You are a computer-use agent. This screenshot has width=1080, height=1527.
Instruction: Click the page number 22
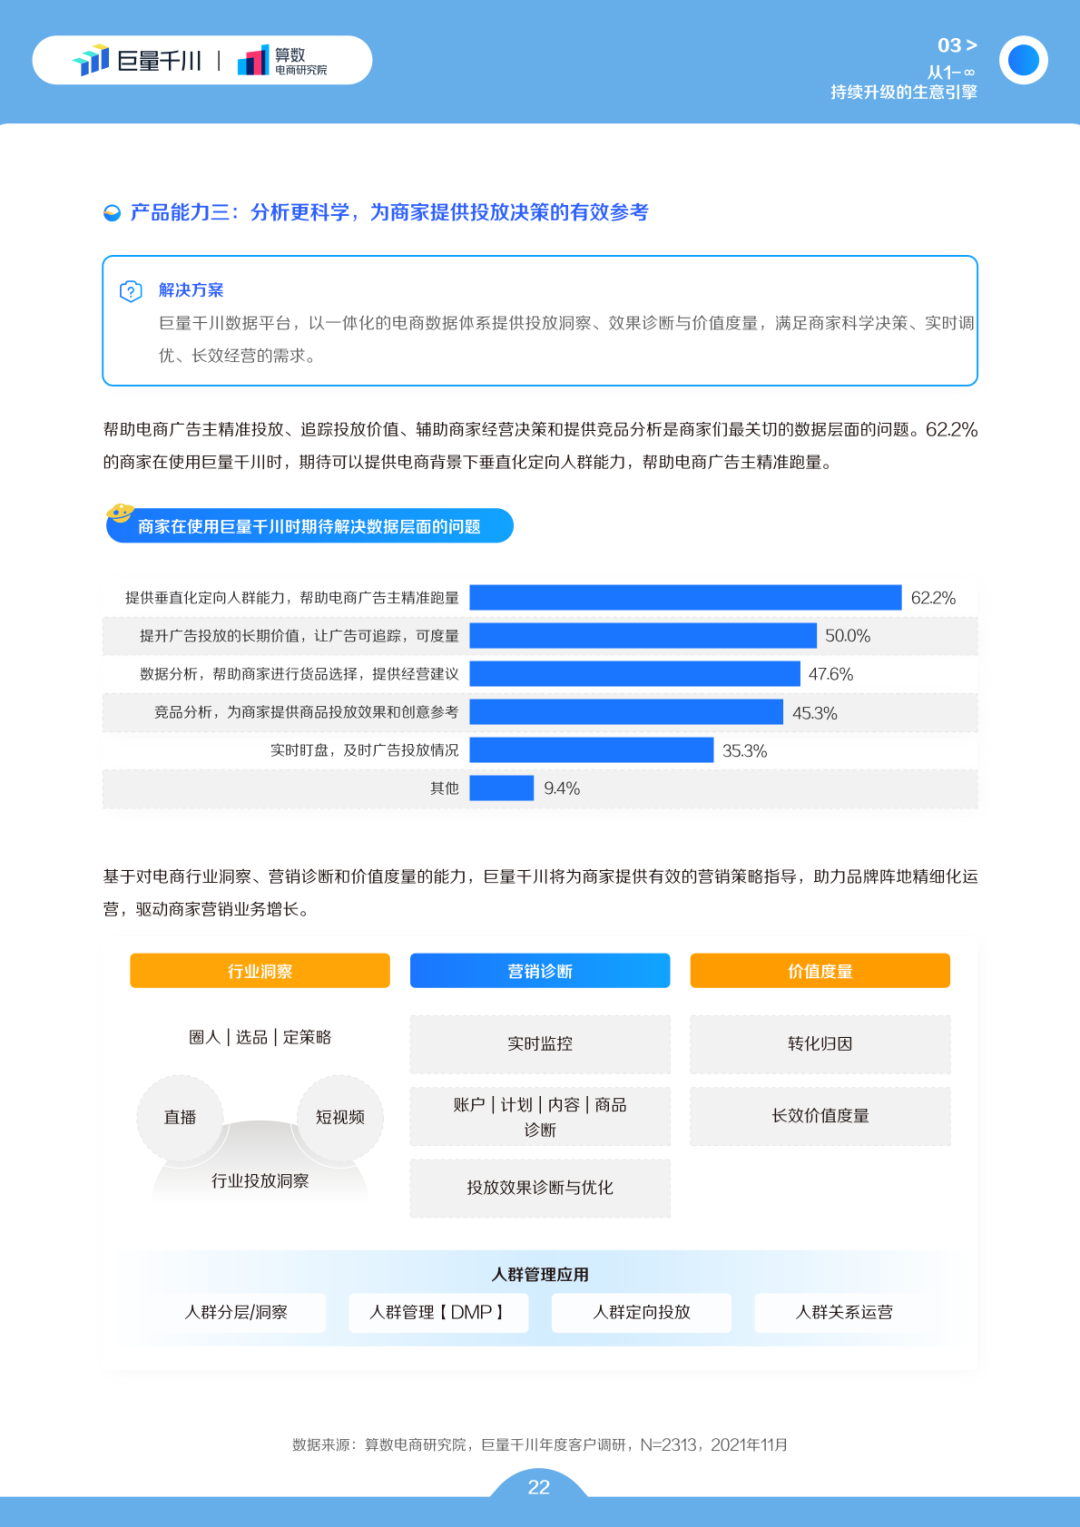tap(539, 1487)
